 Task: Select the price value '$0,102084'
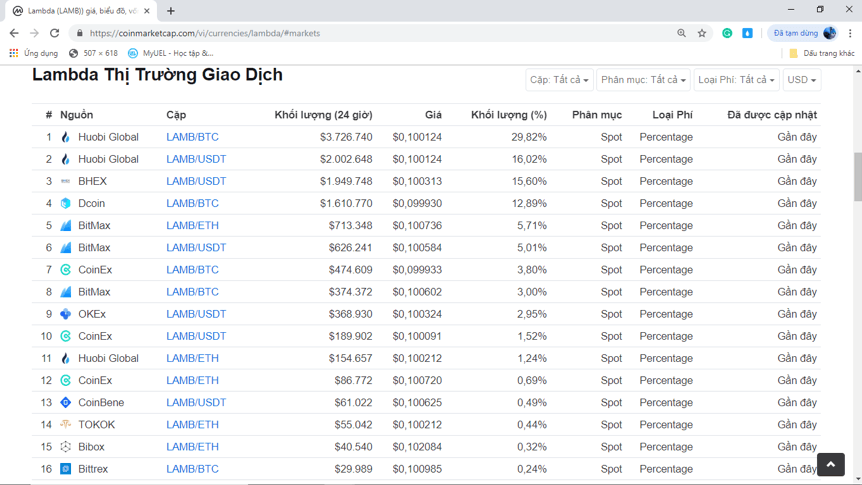pos(417,447)
